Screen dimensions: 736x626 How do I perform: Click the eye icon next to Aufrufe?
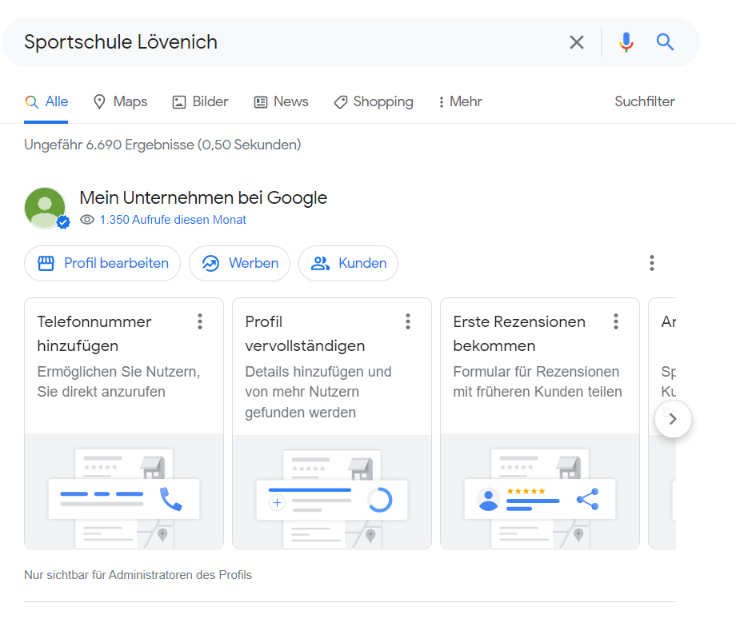click(87, 220)
